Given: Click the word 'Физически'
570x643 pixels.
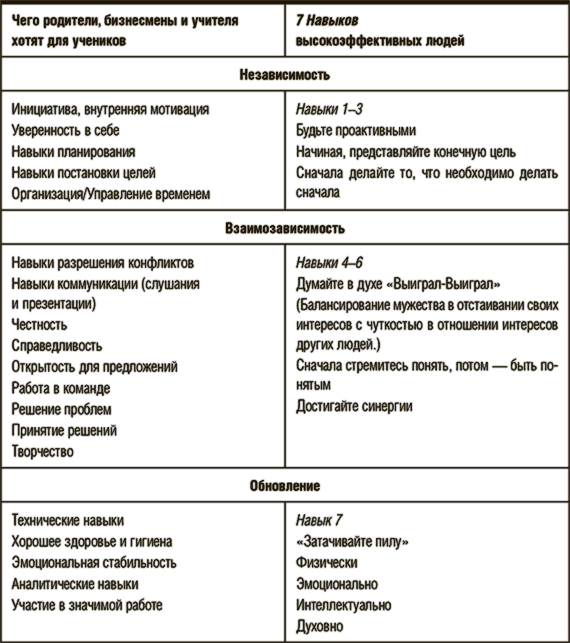Looking at the screenshot, I should coord(327,563).
